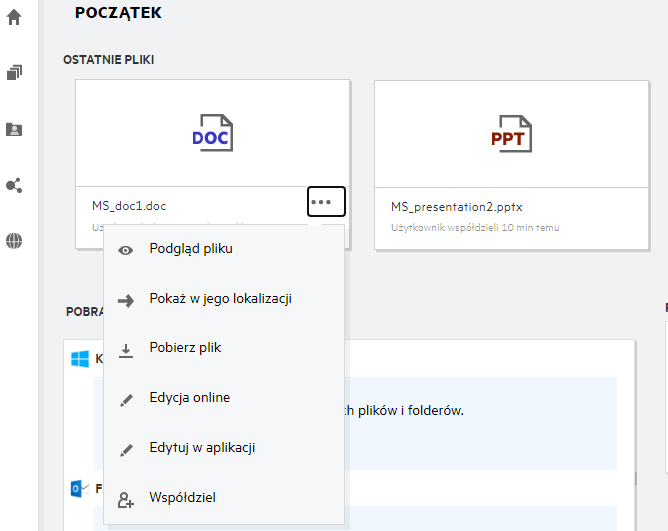This screenshot has height=531, width=668.
Task: Toggle the three-dot menu for MS_doc1.doc
Action: [x=326, y=202]
